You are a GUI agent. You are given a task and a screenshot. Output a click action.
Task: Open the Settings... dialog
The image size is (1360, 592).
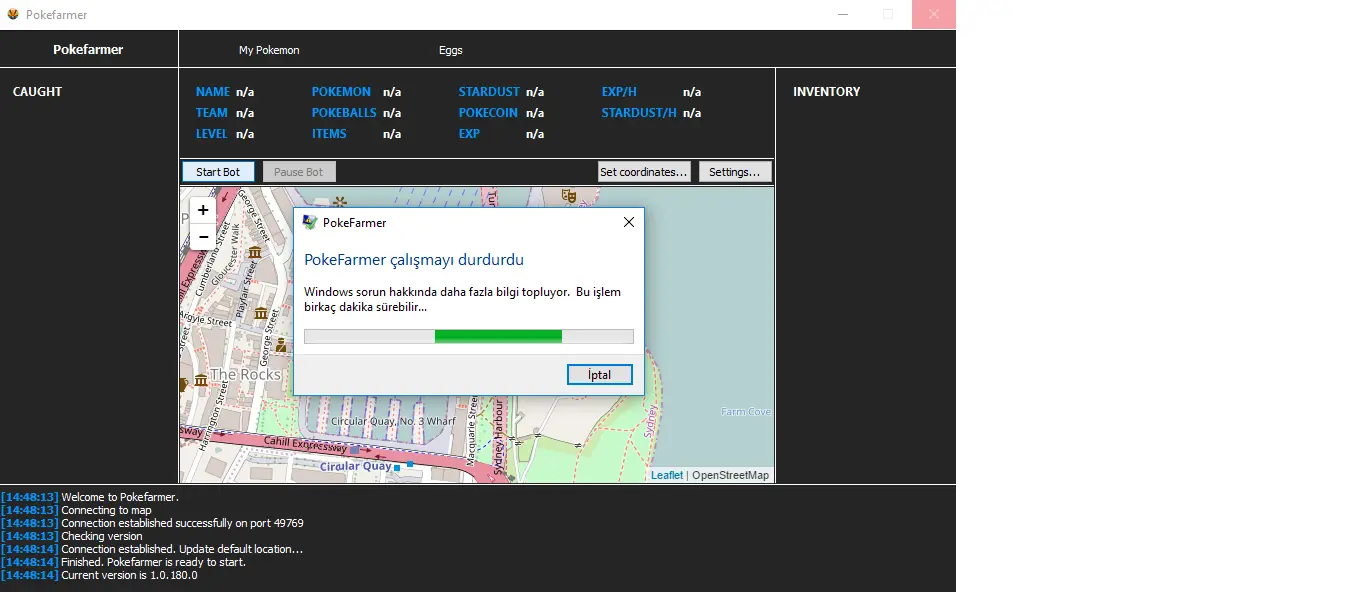(x=735, y=172)
